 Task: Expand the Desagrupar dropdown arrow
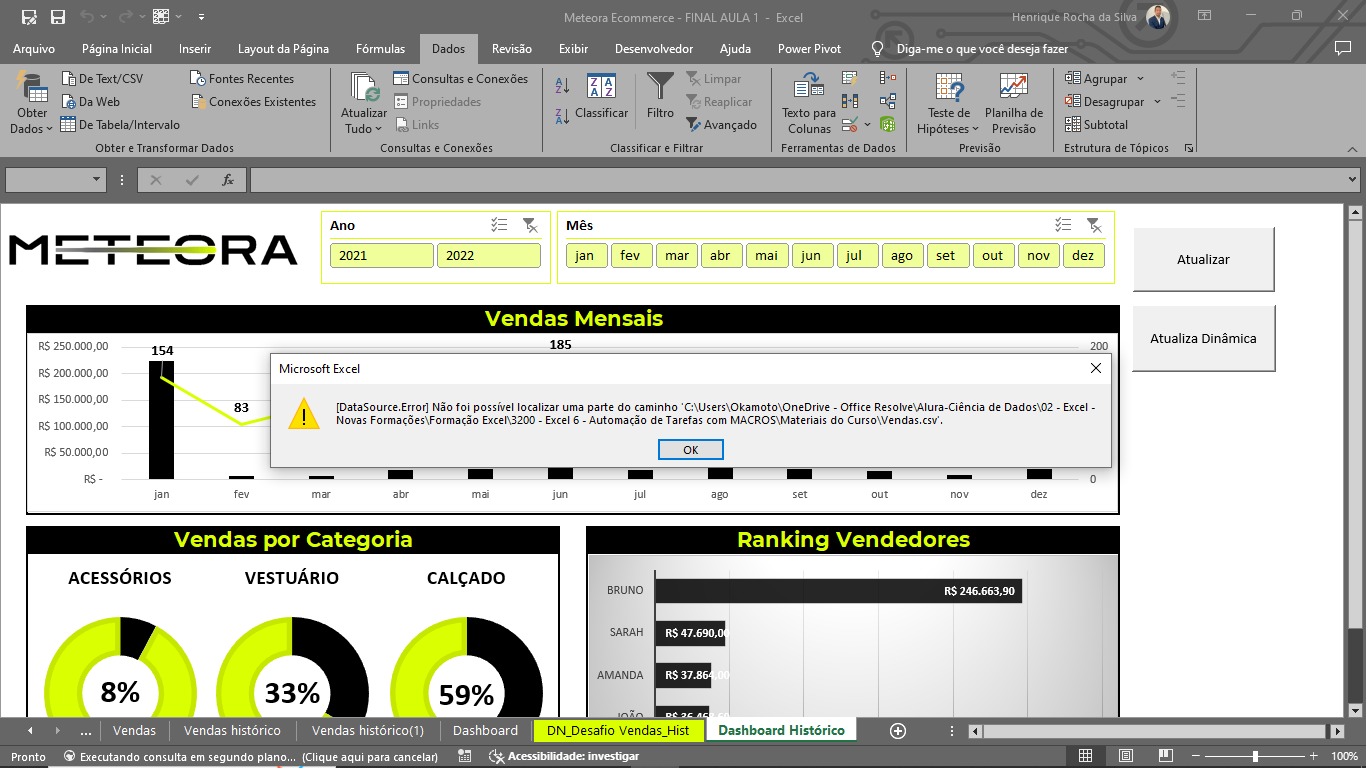pyautogui.click(x=1157, y=102)
